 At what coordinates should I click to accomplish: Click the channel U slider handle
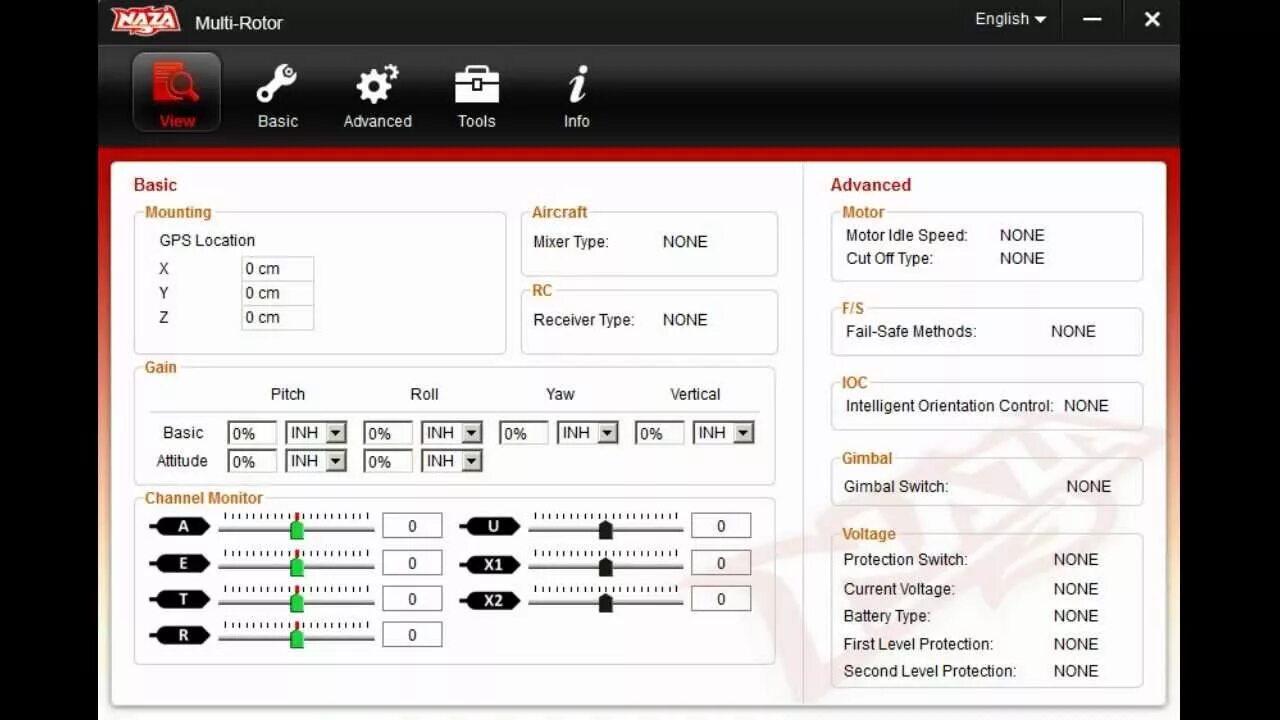605,529
